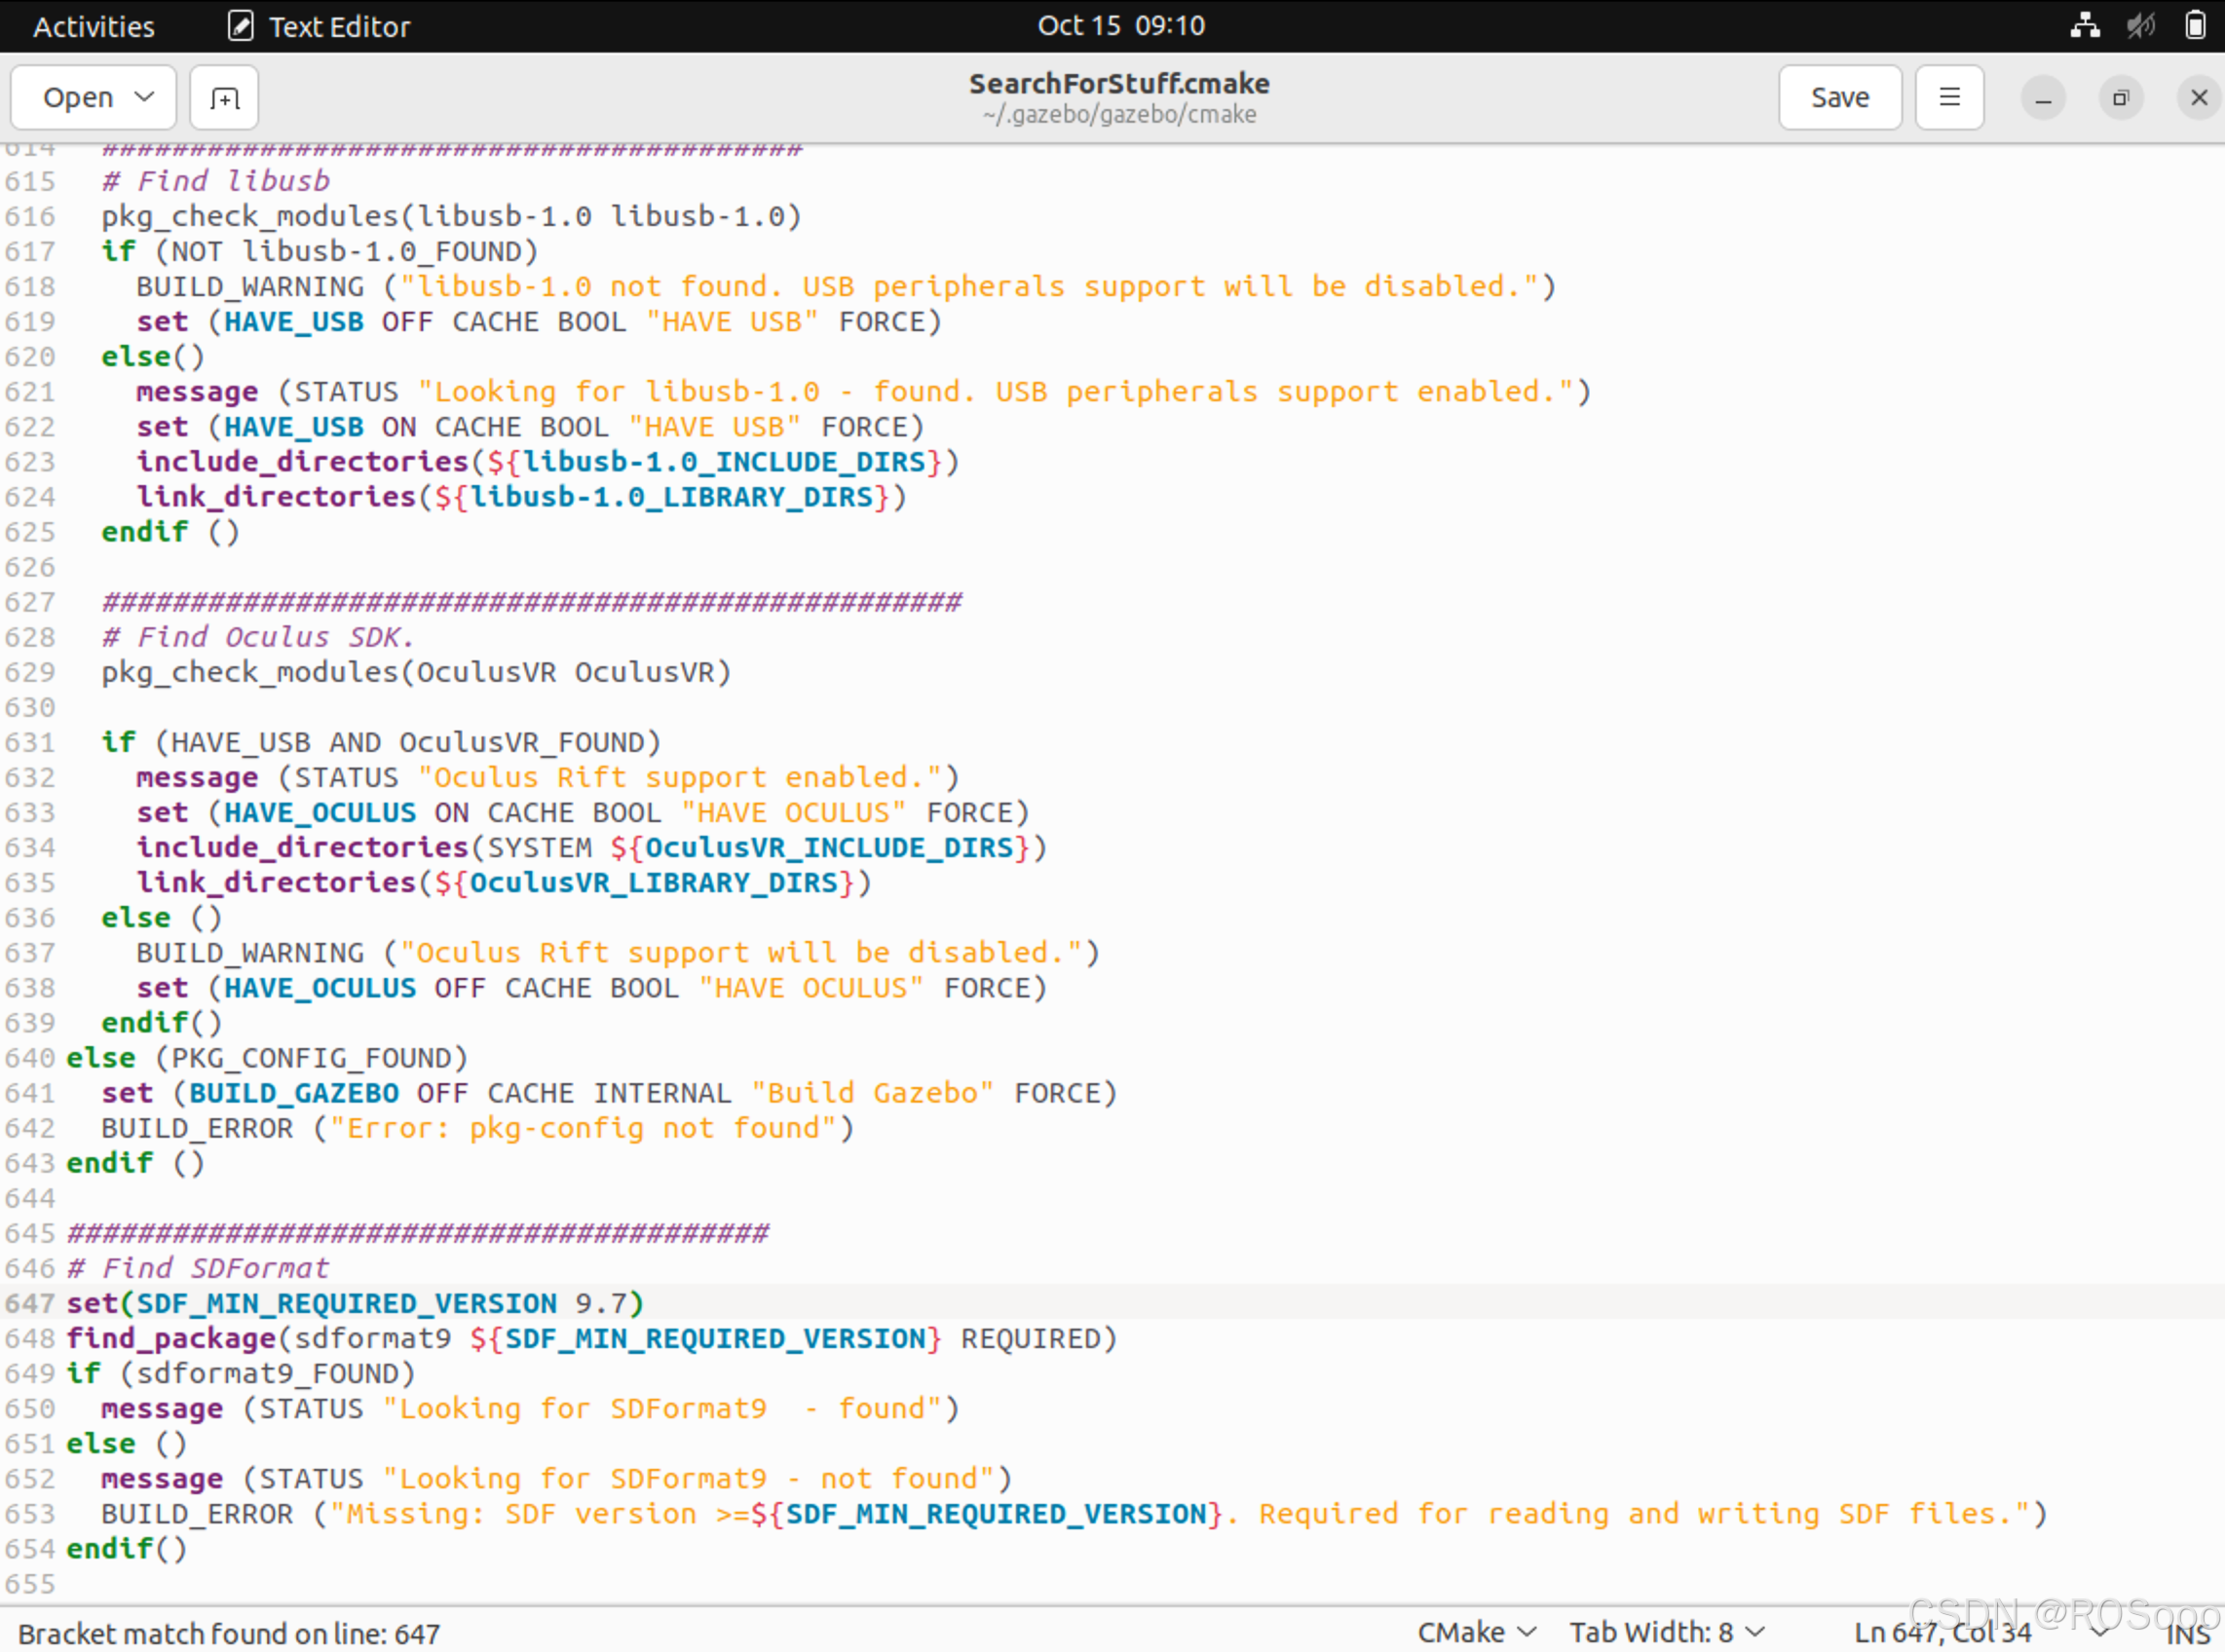Image resolution: width=2225 pixels, height=1652 pixels.
Task: Toggle INS insert mode indicator
Action: (x=2187, y=1633)
